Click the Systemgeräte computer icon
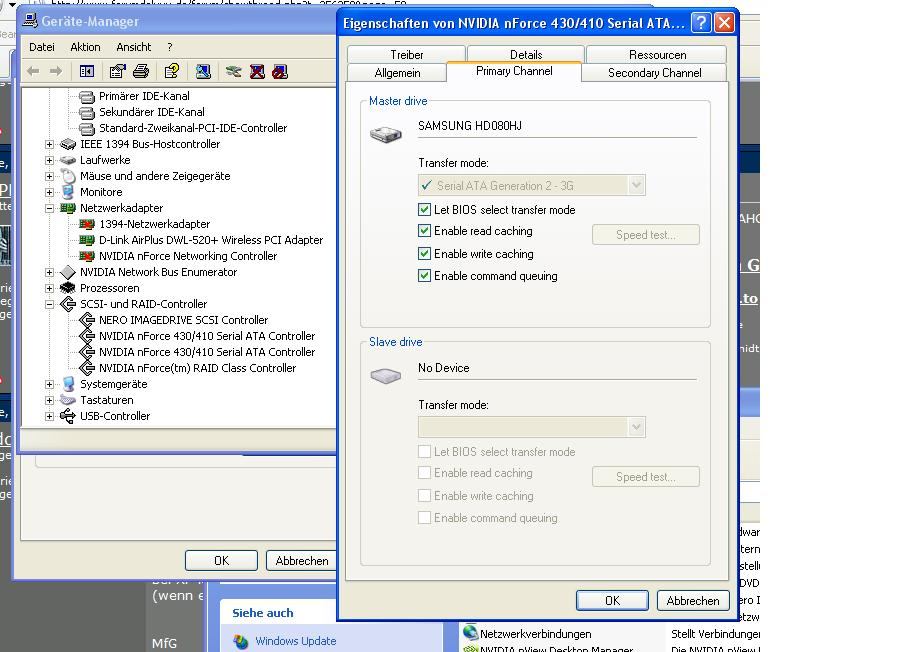Screen dimensions: 900x652 68,384
